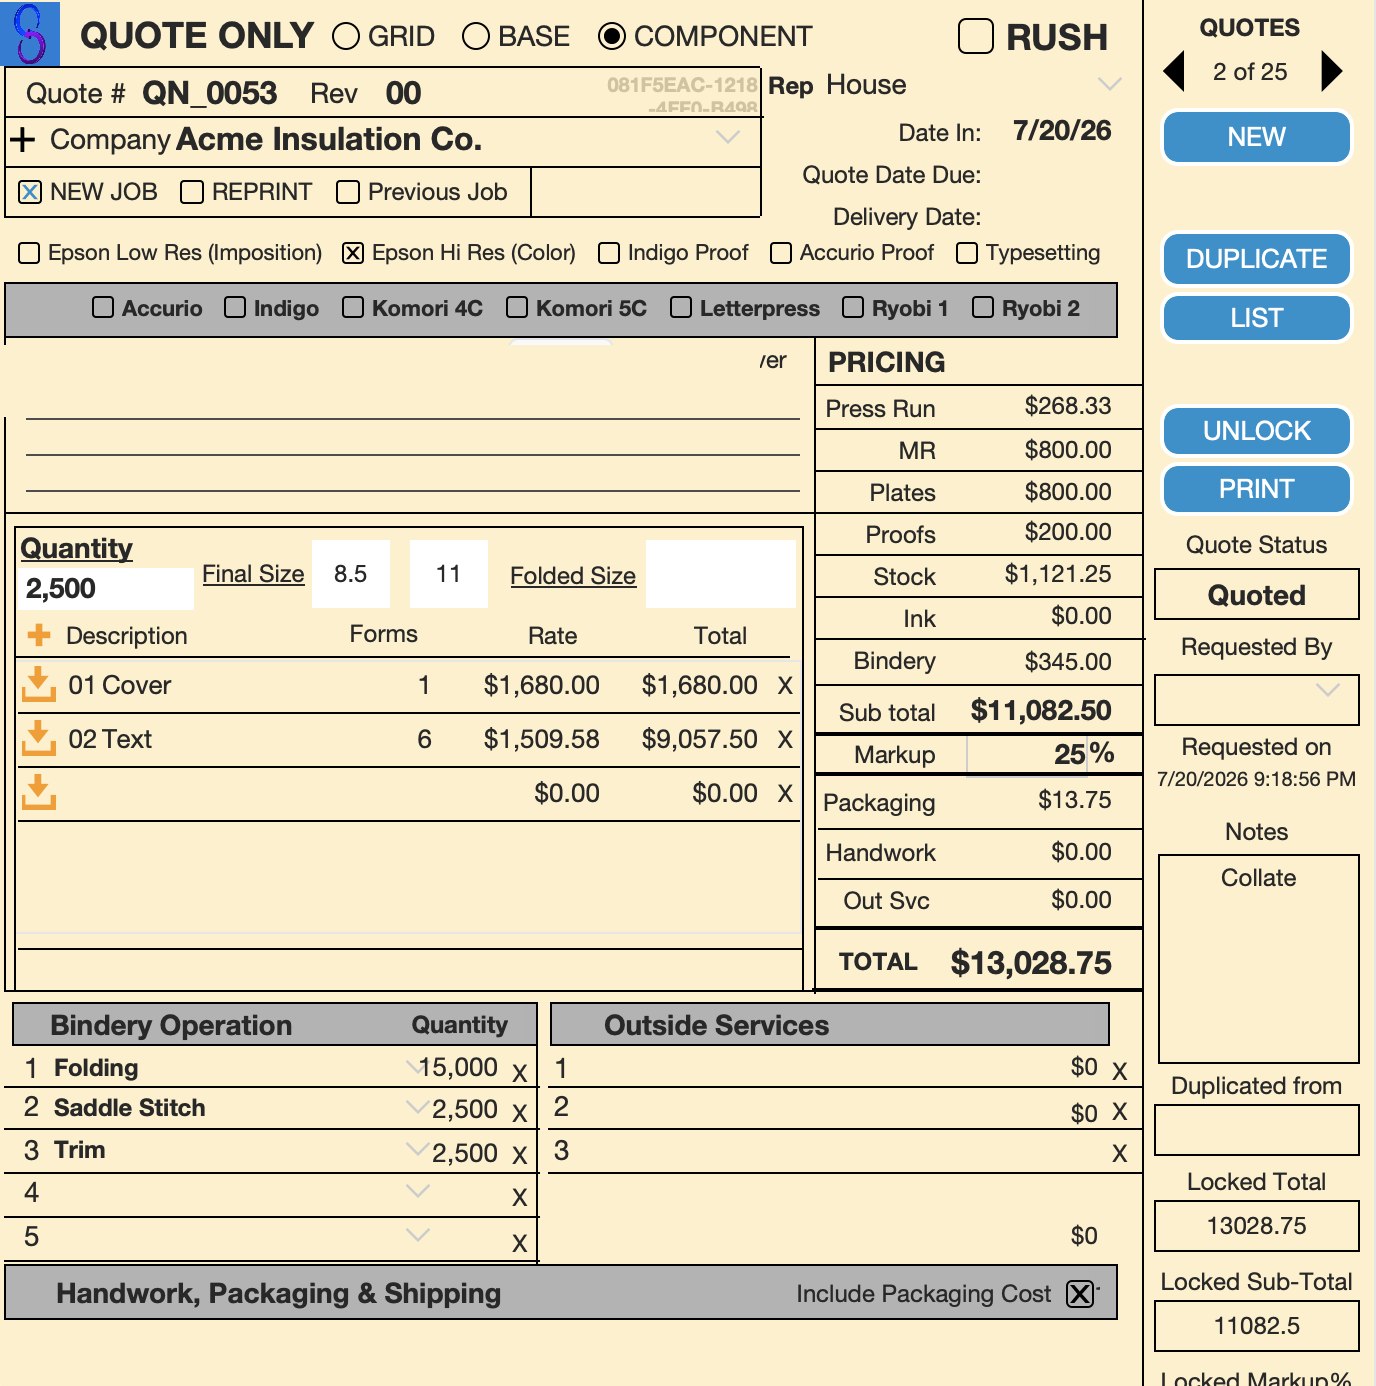Enable Indigo Proof checkbox
This screenshot has width=1376, height=1386.
609,253
